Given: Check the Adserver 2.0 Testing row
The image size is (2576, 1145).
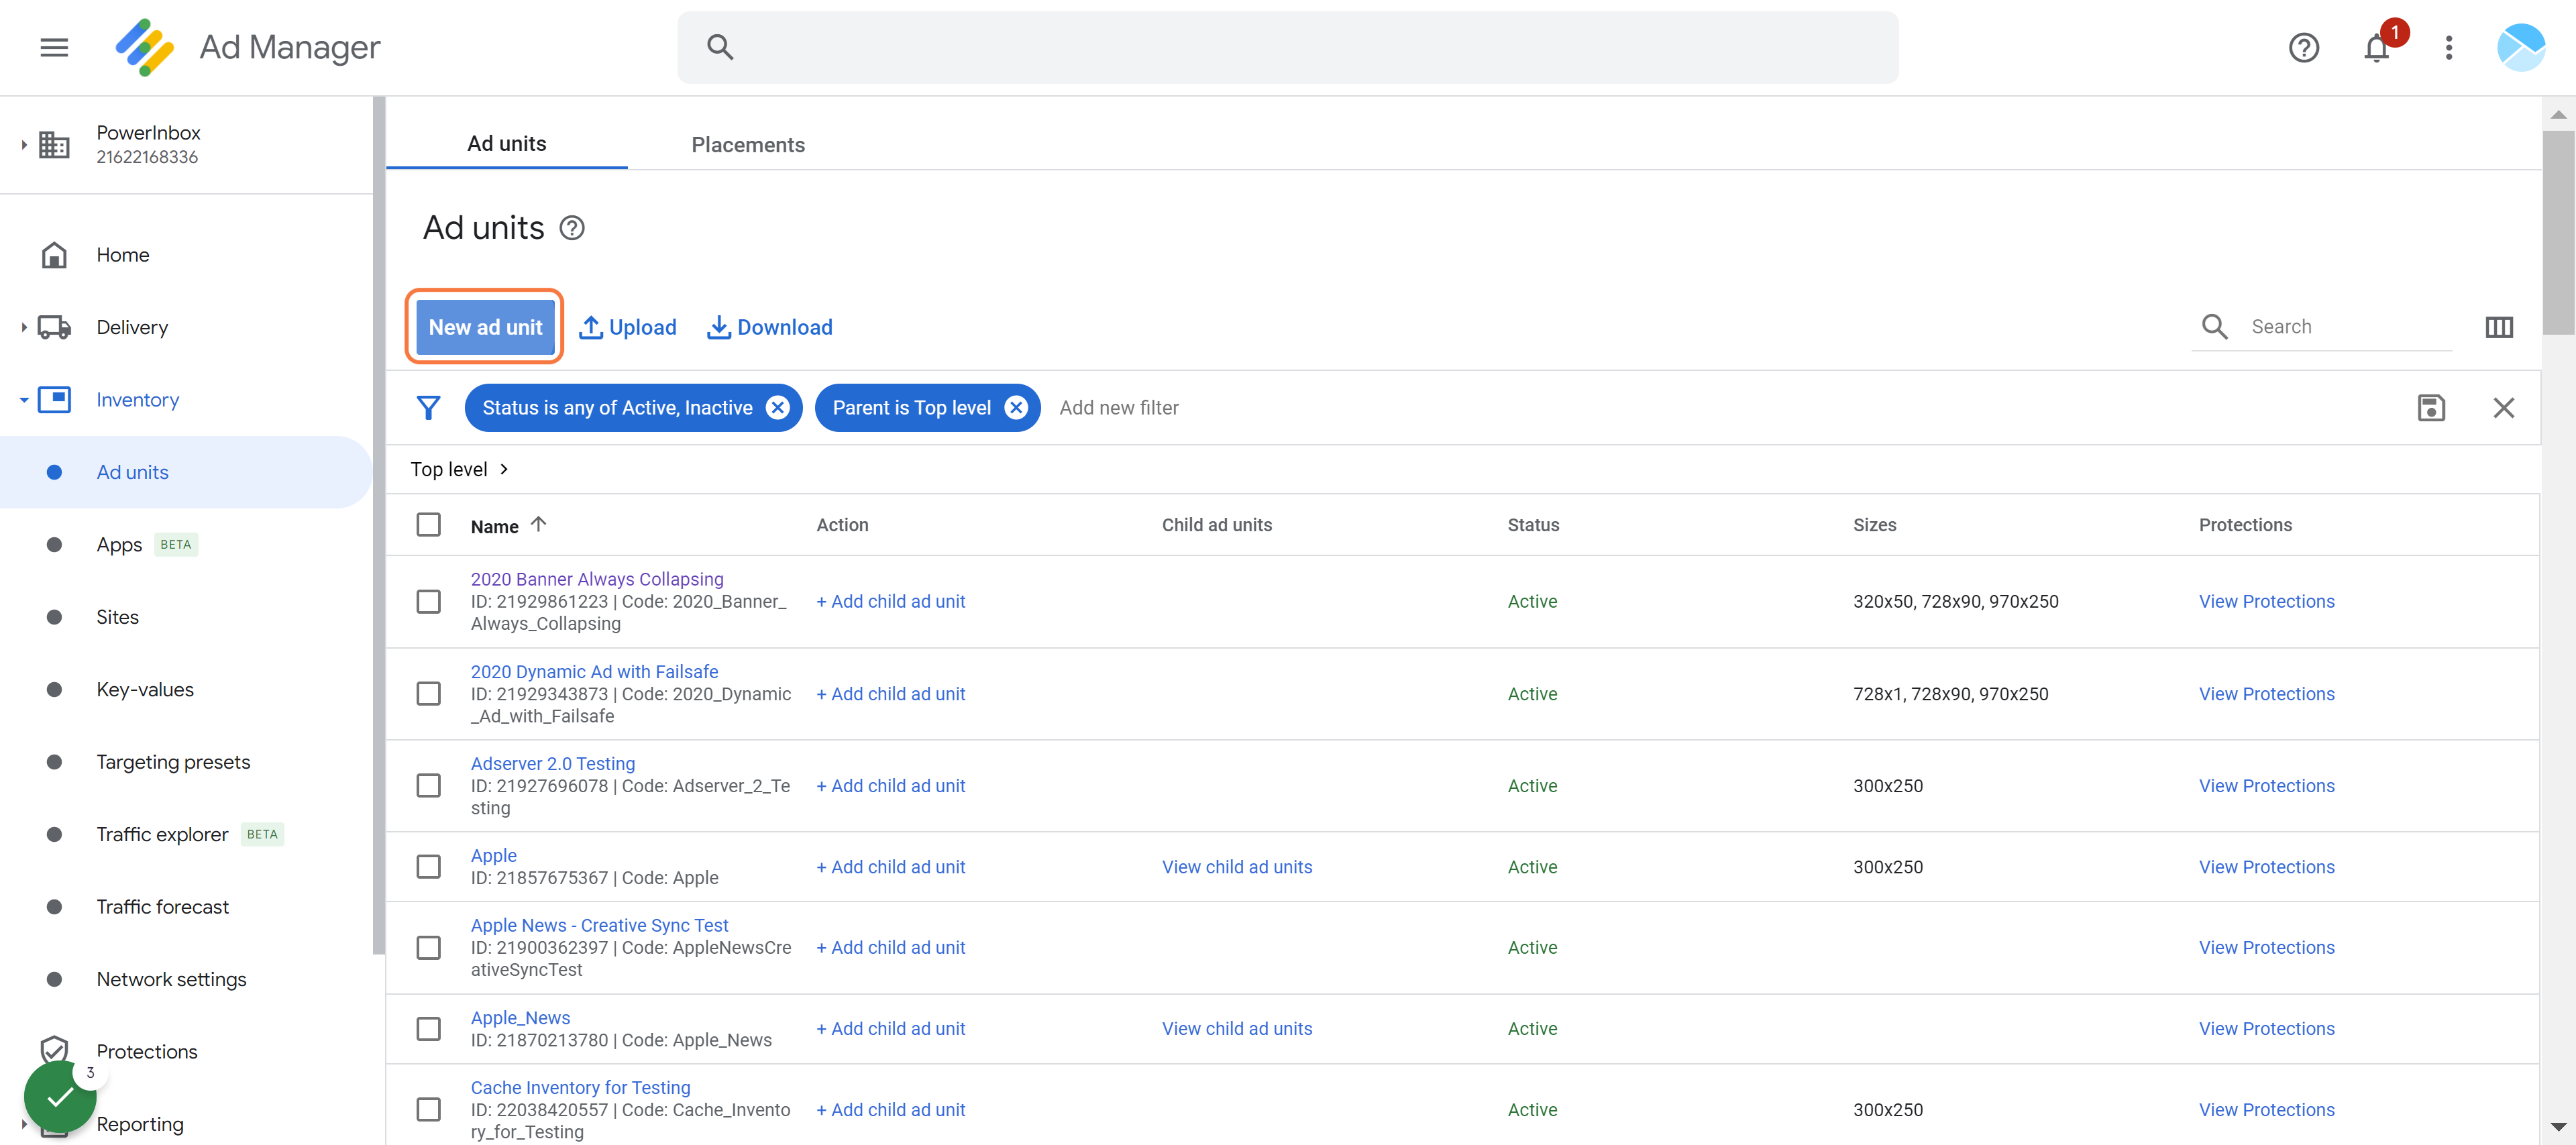Looking at the screenshot, I should coord(428,786).
